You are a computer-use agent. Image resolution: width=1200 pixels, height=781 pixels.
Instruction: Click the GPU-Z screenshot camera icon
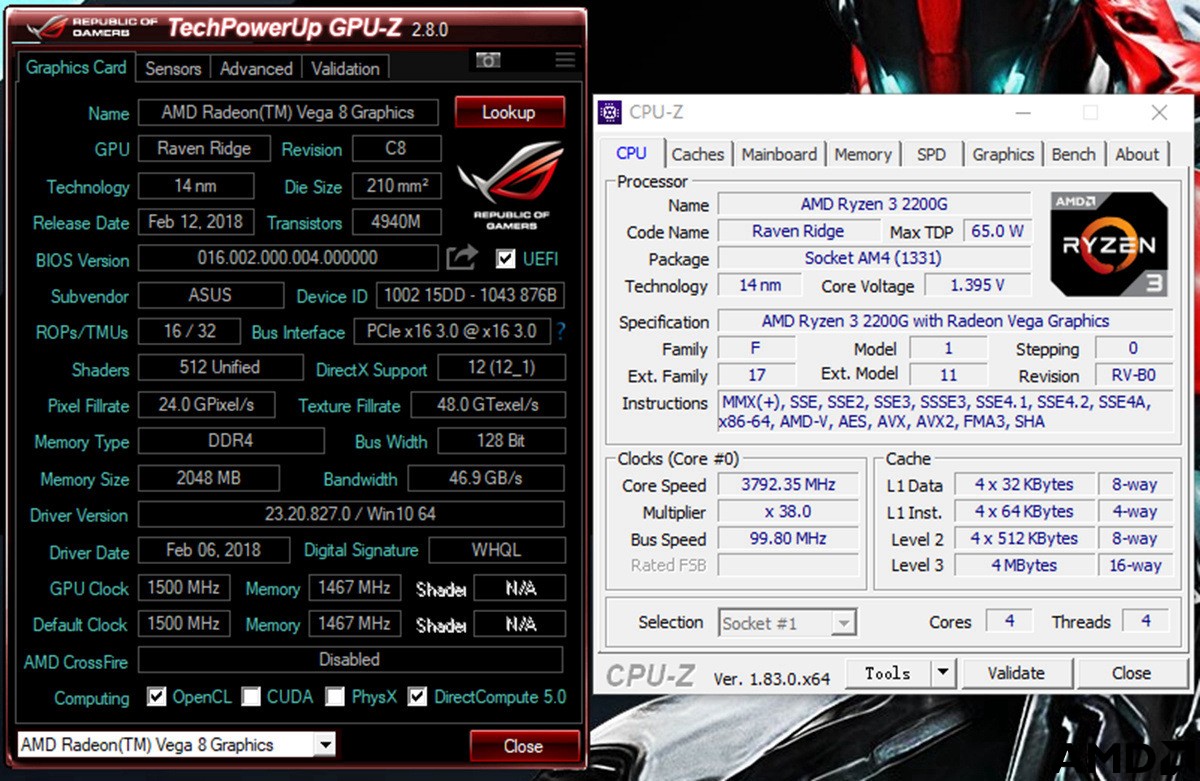(x=488, y=61)
